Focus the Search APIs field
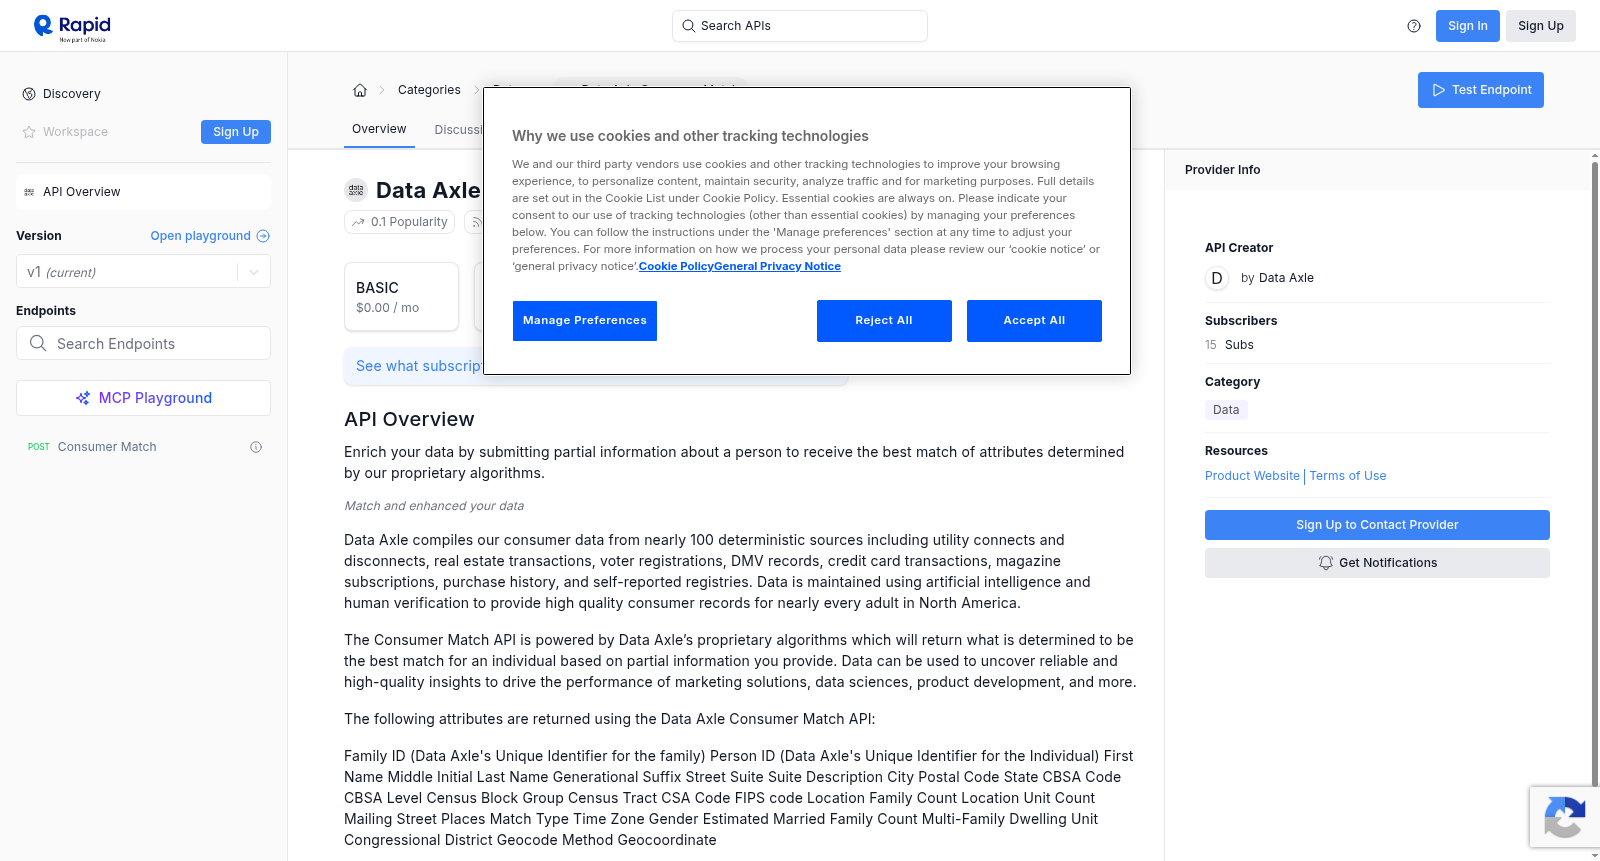 point(800,26)
